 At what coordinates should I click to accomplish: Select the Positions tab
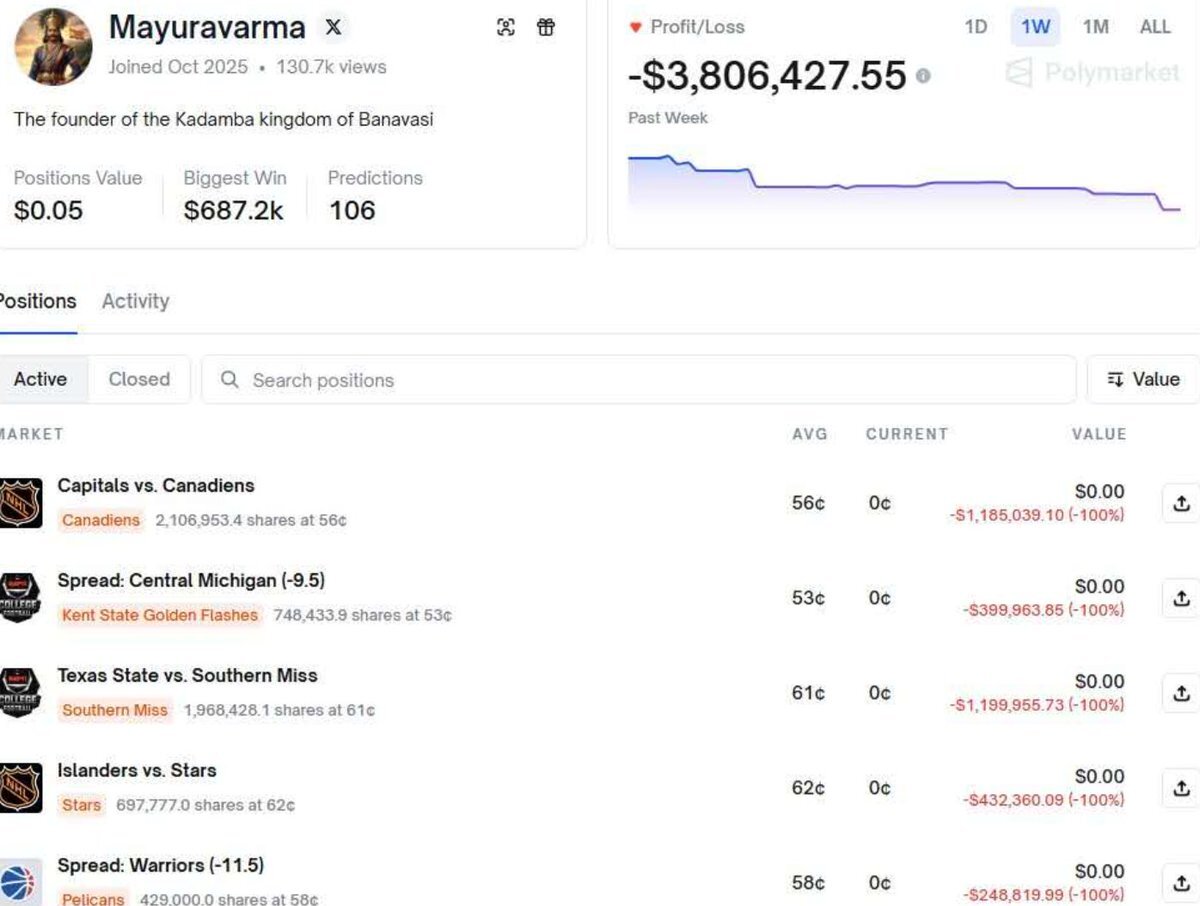tap(37, 301)
